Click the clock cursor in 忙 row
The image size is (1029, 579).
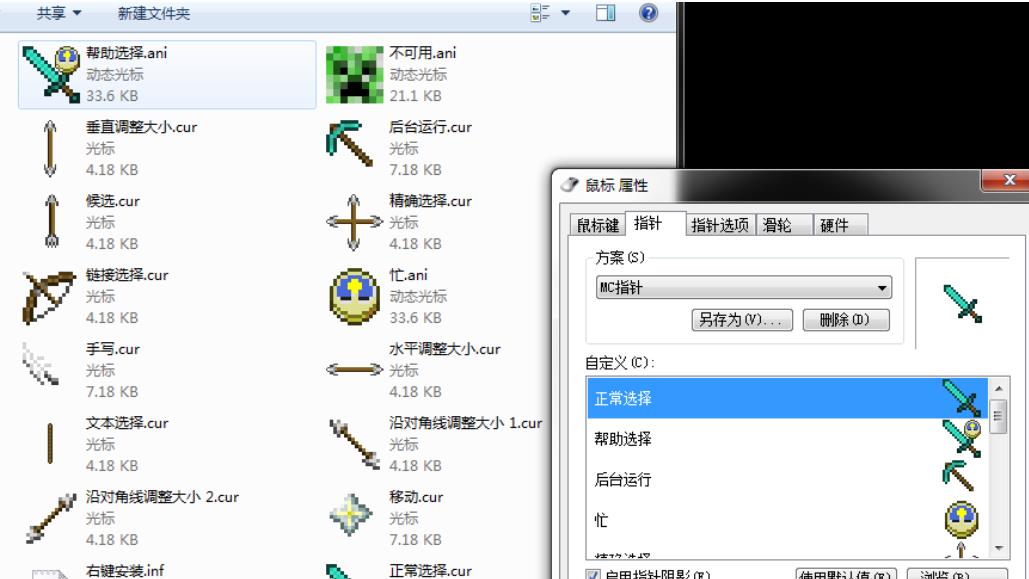click(x=961, y=519)
